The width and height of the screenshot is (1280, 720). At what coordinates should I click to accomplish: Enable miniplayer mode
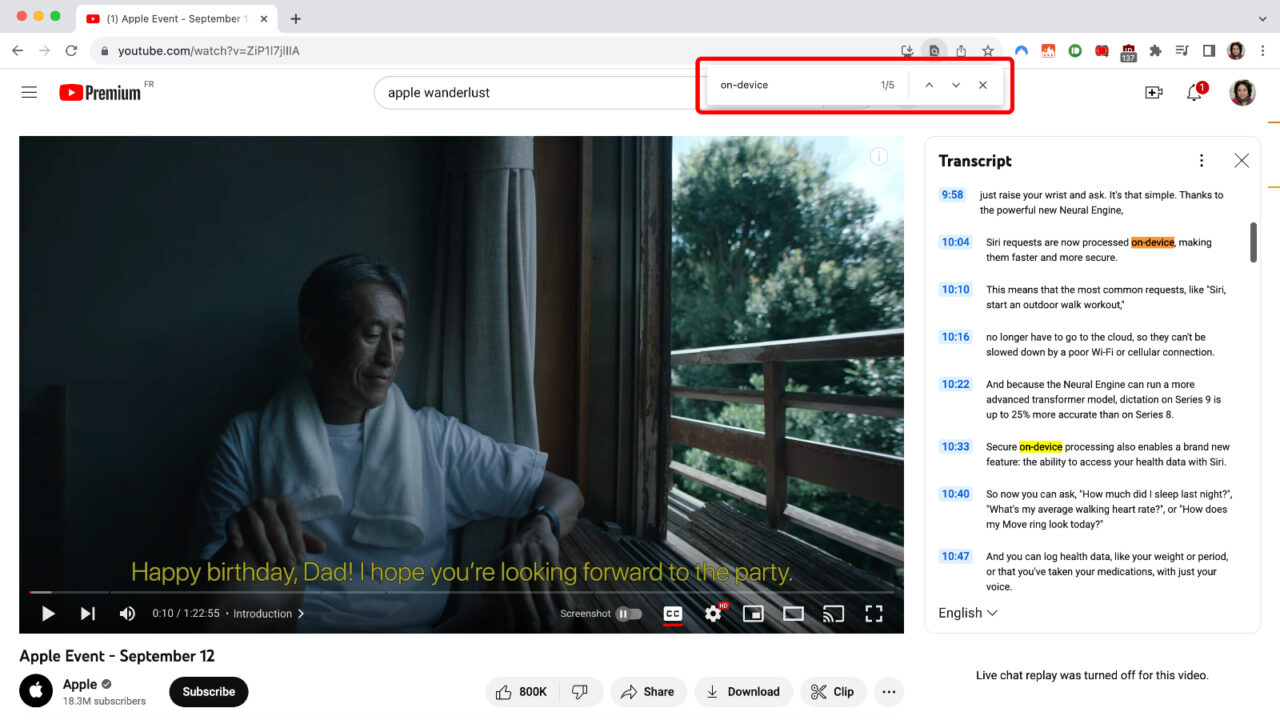click(753, 614)
